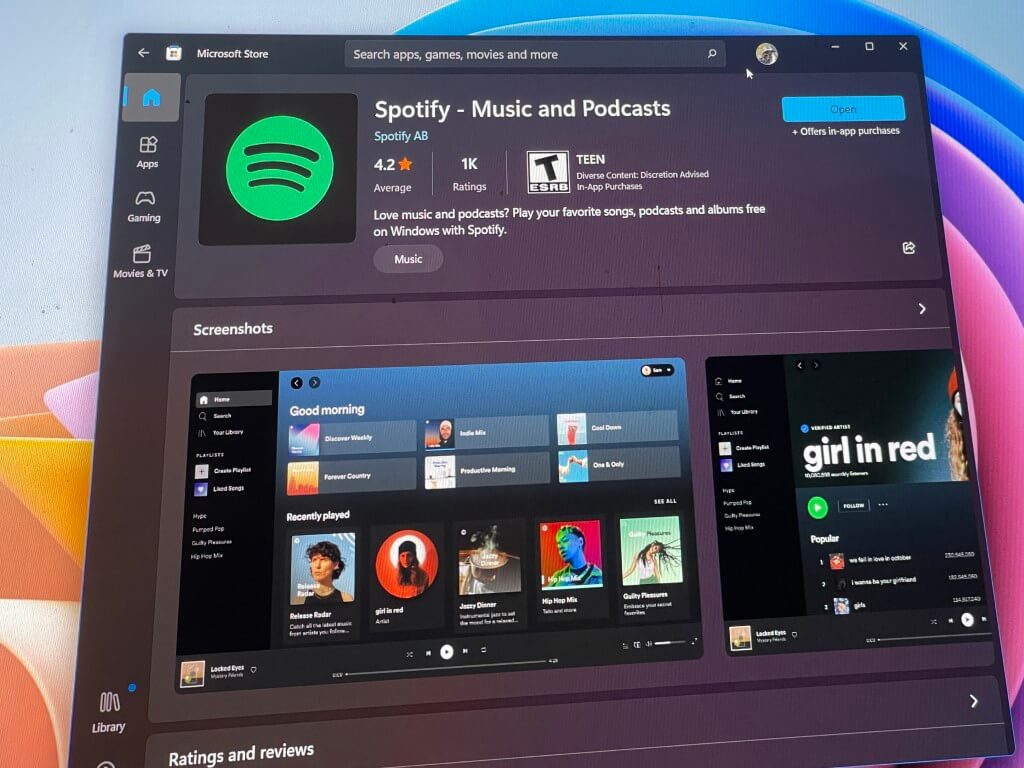The image size is (1024, 768).
Task: Click the Microsoft Store bag logo
Action: point(173,54)
